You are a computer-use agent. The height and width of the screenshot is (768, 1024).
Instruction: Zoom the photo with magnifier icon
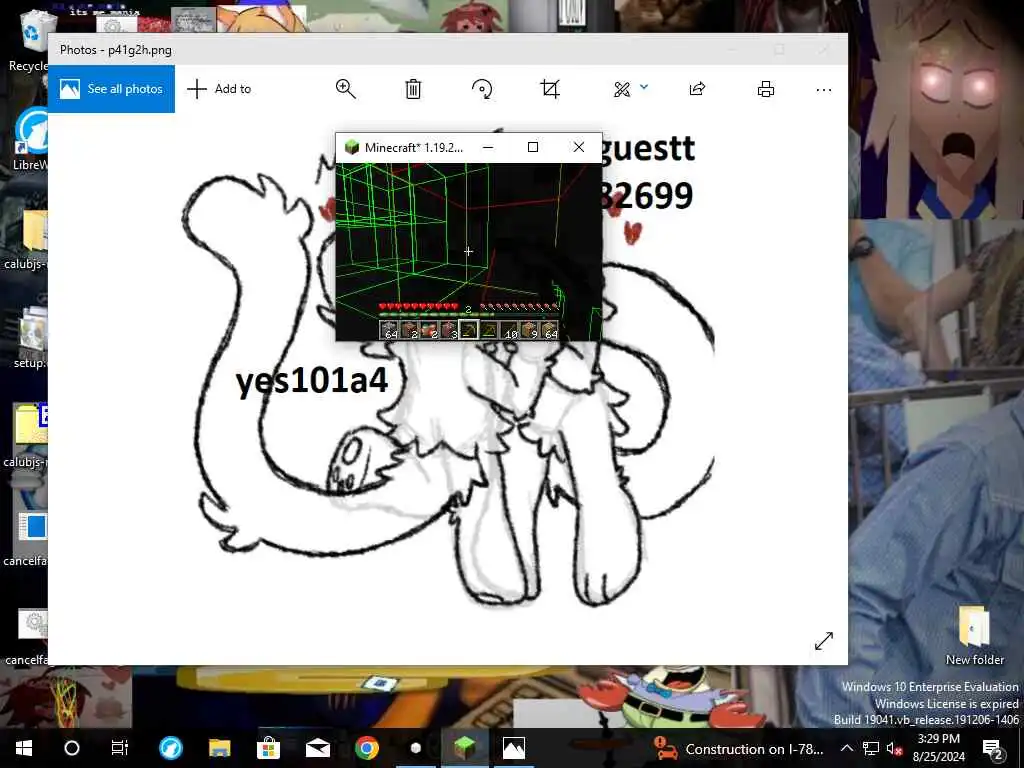tap(345, 89)
